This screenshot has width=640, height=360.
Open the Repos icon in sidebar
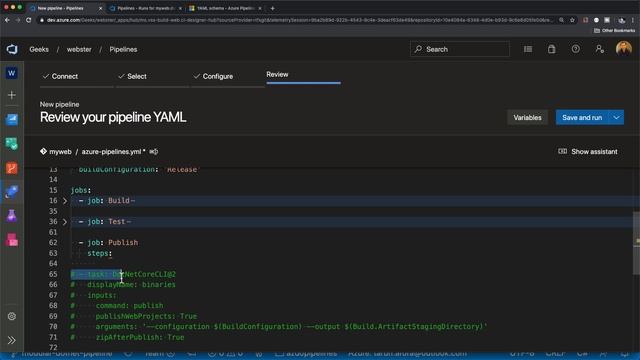[x=11, y=168]
